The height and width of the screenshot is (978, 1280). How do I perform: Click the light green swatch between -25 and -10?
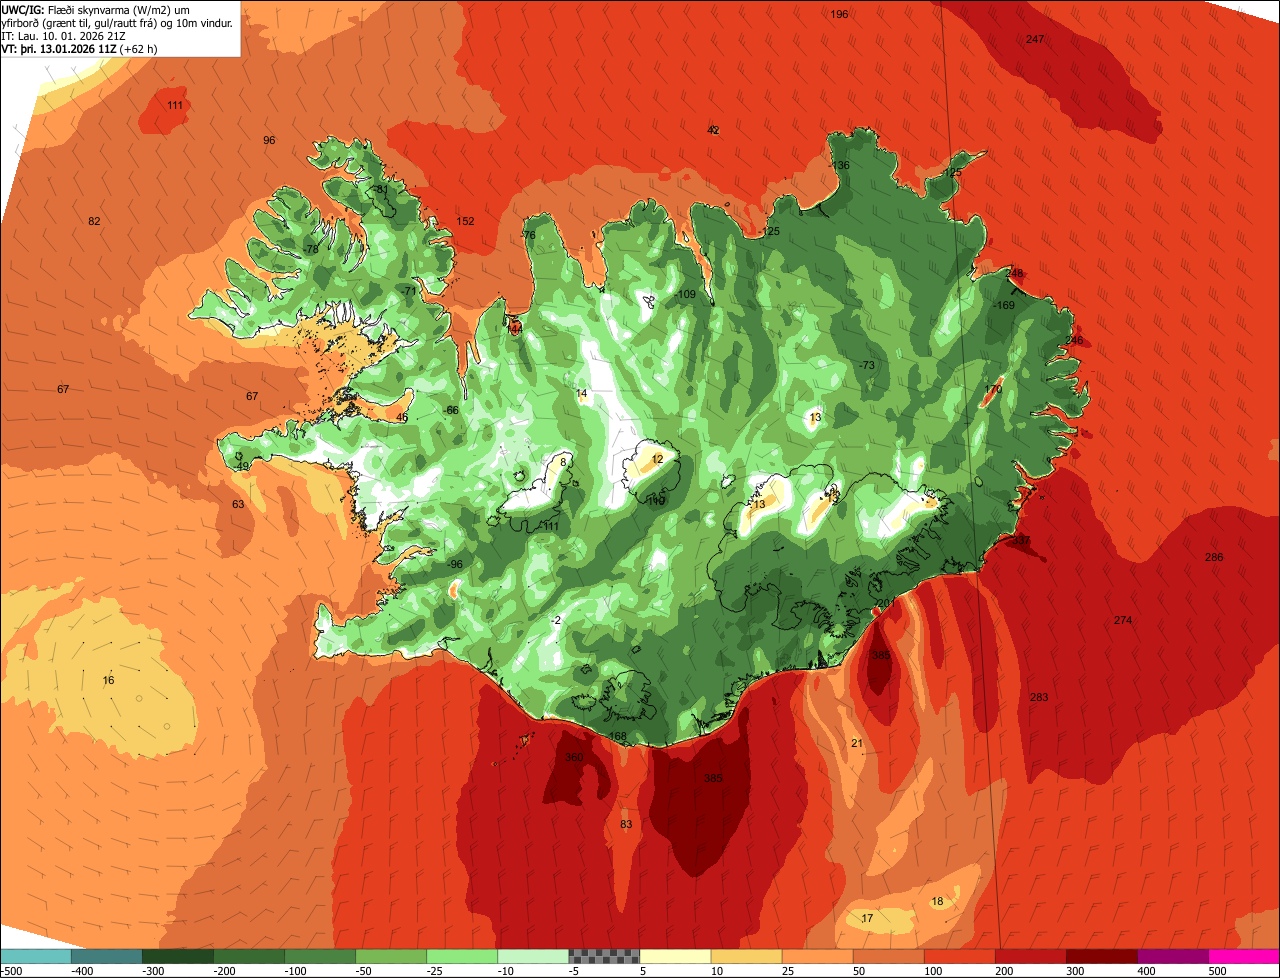461,955
